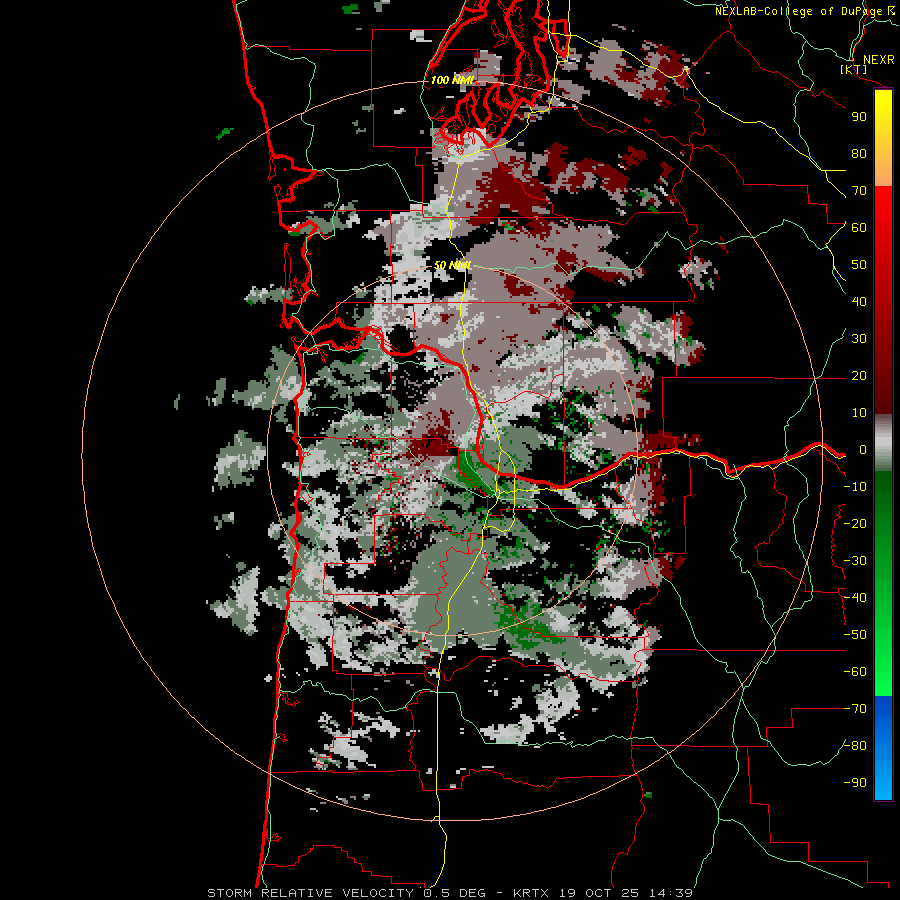Click the -20 value on velocity scale
This screenshot has height=900, width=900.
pos(855,523)
